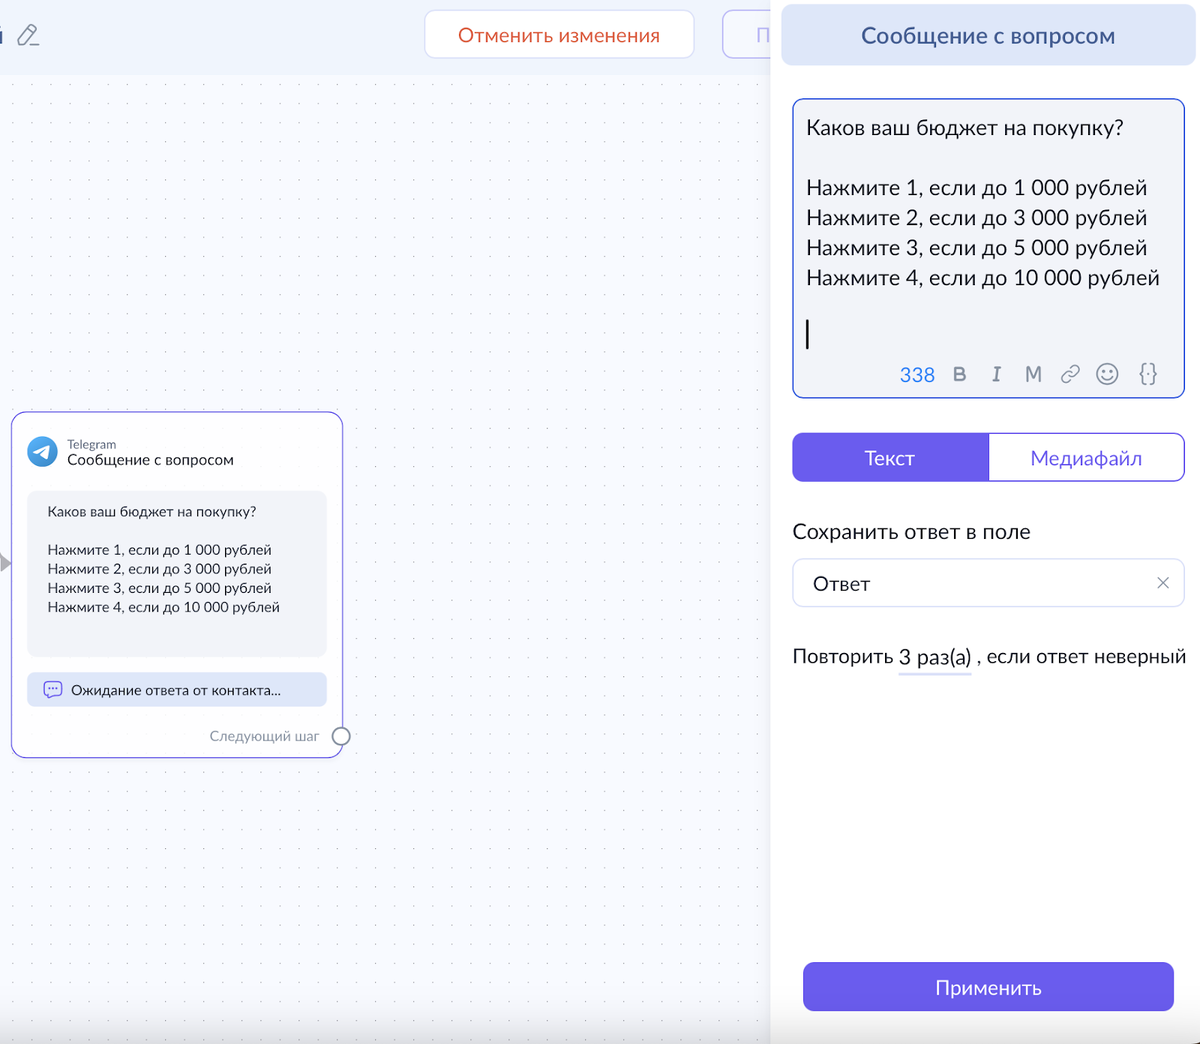Switch the attachment type to Медиафайл
Viewport: 1200px width, 1044px height.
pos(1086,457)
